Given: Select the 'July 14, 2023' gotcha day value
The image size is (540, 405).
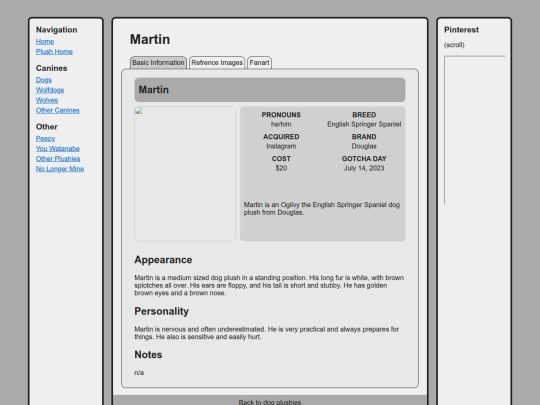Looking at the screenshot, I should 364,168.
